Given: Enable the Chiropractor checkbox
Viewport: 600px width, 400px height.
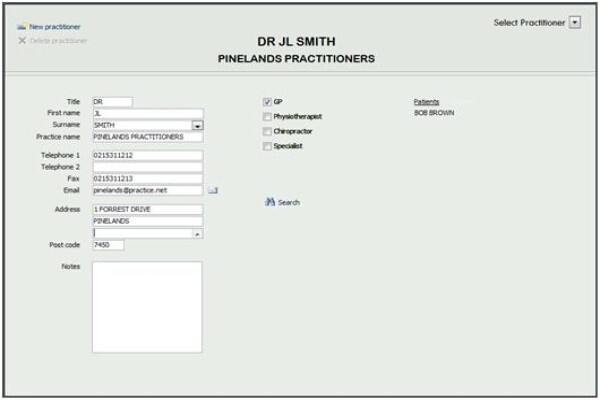Looking at the screenshot, I should click(267, 132).
